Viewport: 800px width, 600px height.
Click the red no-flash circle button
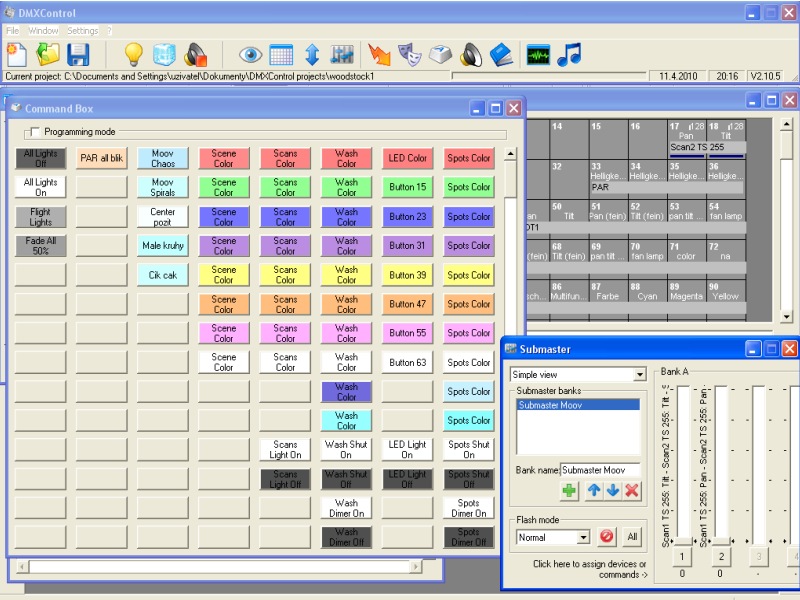tap(607, 537)
